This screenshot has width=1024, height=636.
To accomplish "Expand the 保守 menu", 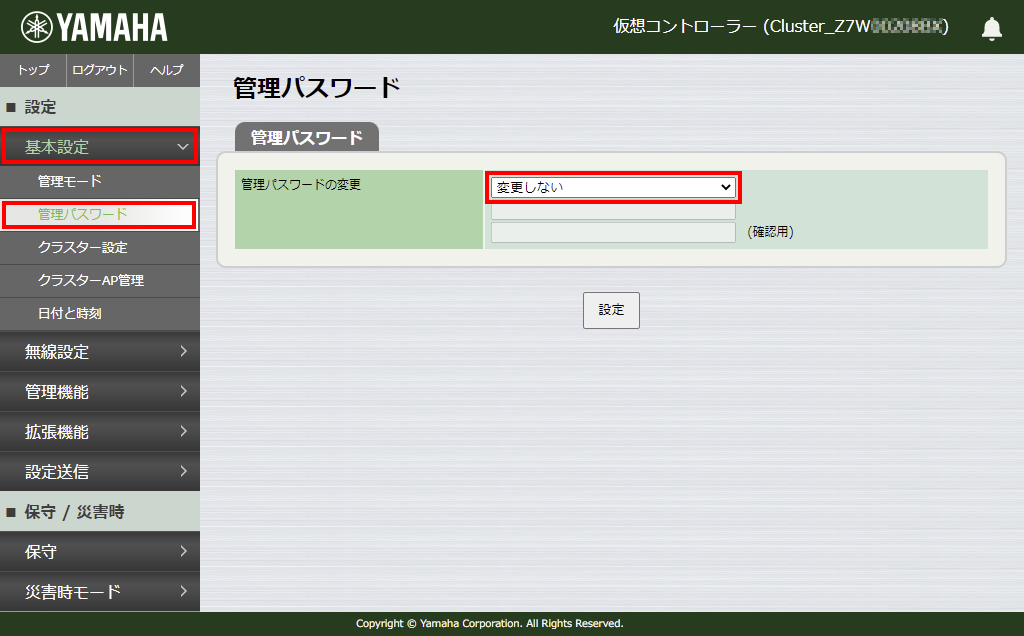I will pyautogui.click(x=100, y=551).
